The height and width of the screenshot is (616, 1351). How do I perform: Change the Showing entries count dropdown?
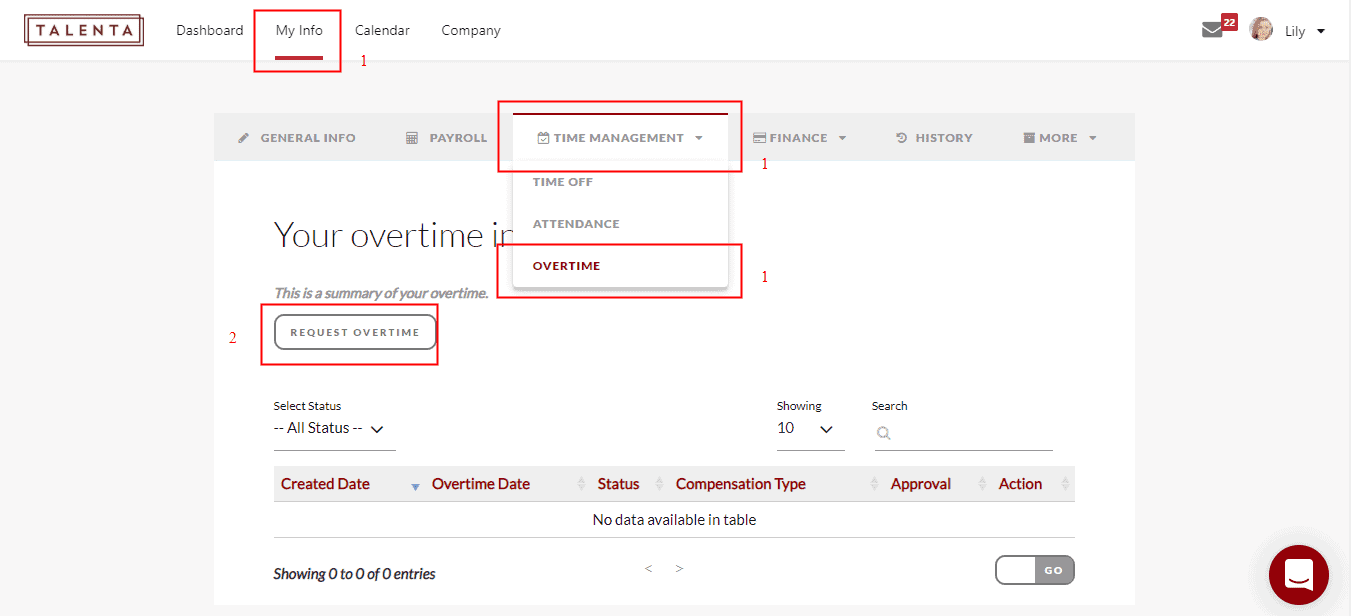[x=806, y=428]
